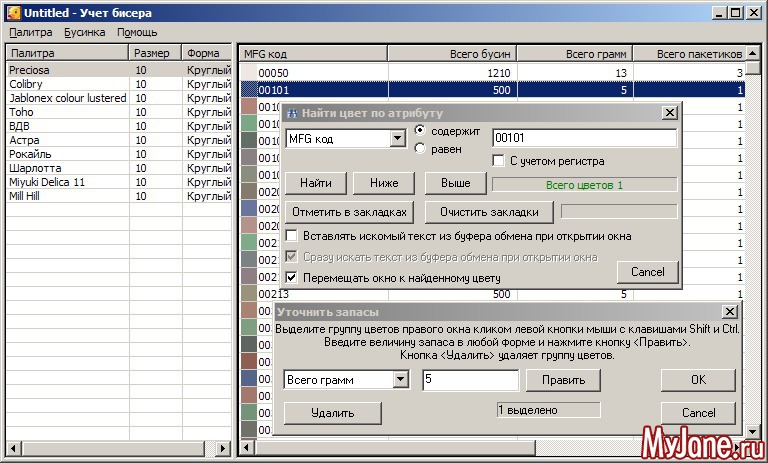Check 'Вставлять искомый текст из буфера обмена' option
768x463 pixels.
292,236
